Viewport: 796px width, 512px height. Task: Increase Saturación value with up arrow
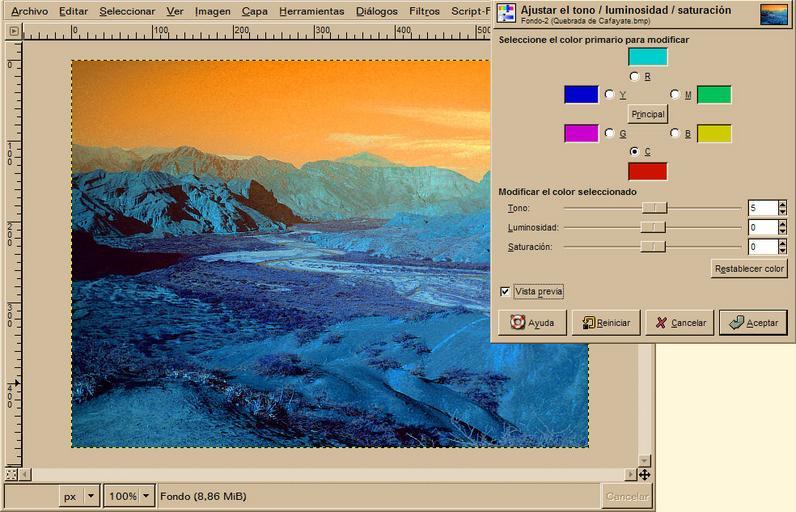click(782, 243)
